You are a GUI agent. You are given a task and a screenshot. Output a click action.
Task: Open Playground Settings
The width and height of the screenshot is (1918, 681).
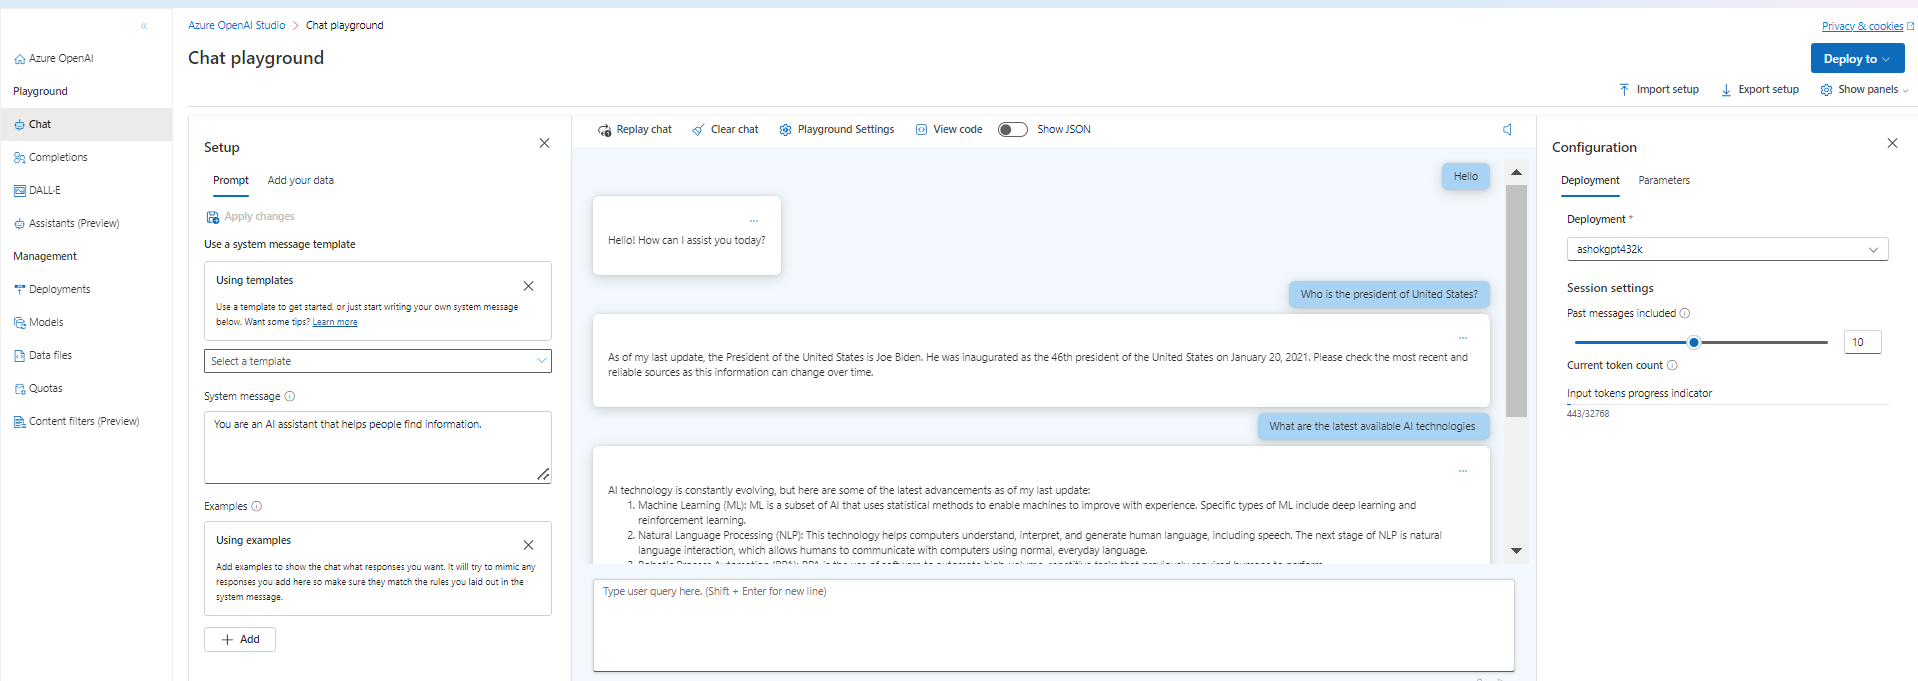pos(837,129)
